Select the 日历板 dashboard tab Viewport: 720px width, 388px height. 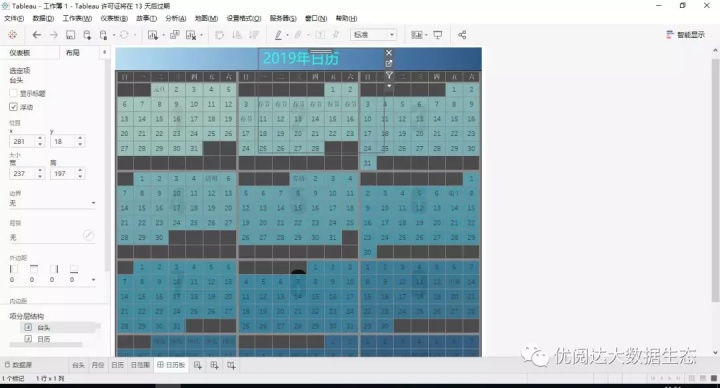coord(171,365)
